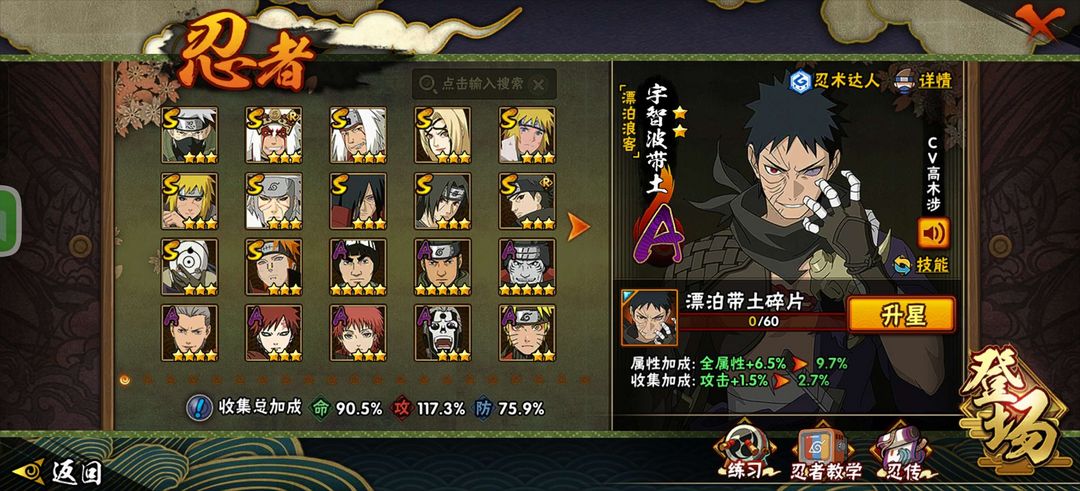The height and width of the screenshot is (491, 1080).
Task: Go to next ninja page arrow
Action: tap(578, 227)
